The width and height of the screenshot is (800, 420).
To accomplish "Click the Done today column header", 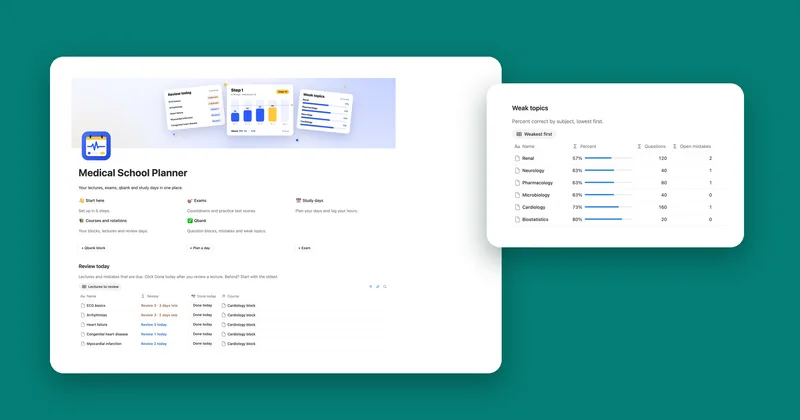I will coord(204,296).
